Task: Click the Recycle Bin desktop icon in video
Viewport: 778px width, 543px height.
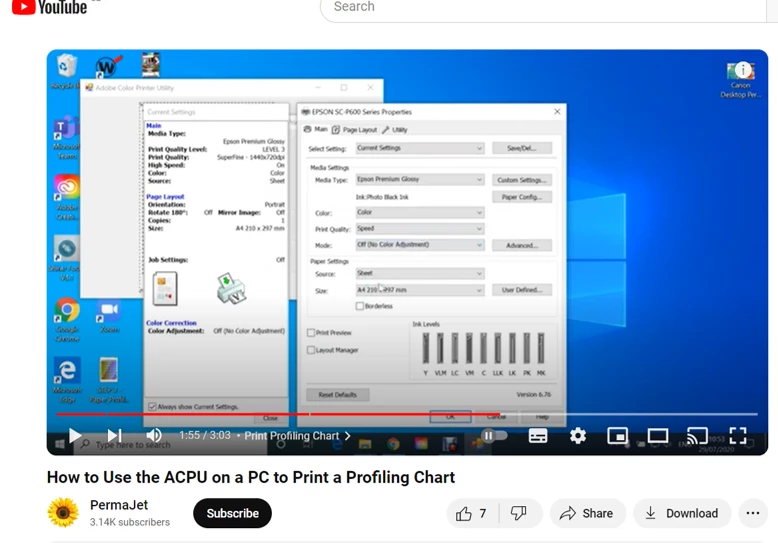Action: click(x=66, y=71)
